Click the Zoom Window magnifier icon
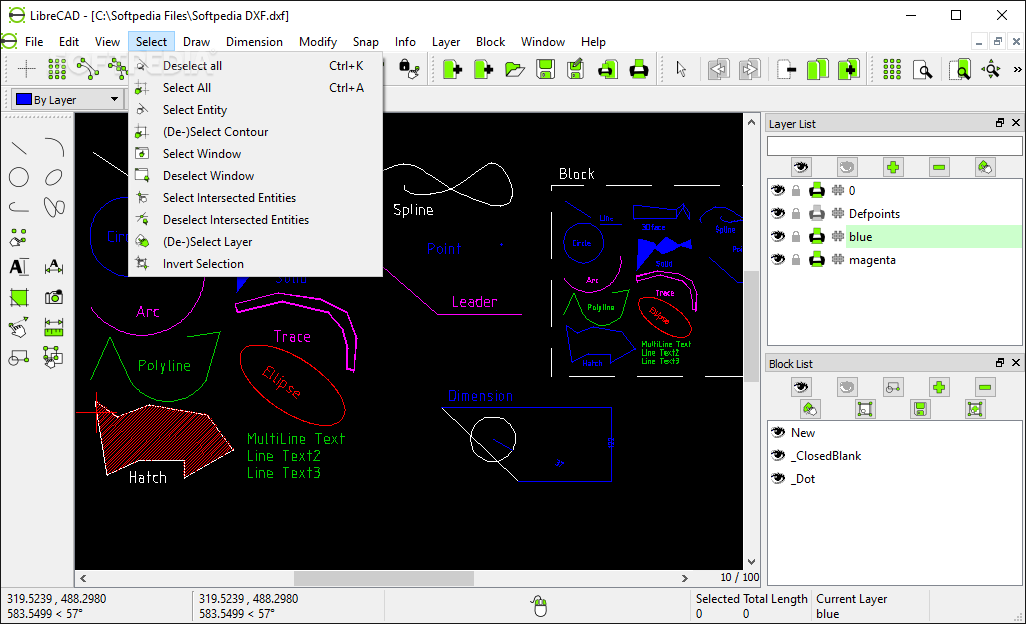 click(960, 69)
